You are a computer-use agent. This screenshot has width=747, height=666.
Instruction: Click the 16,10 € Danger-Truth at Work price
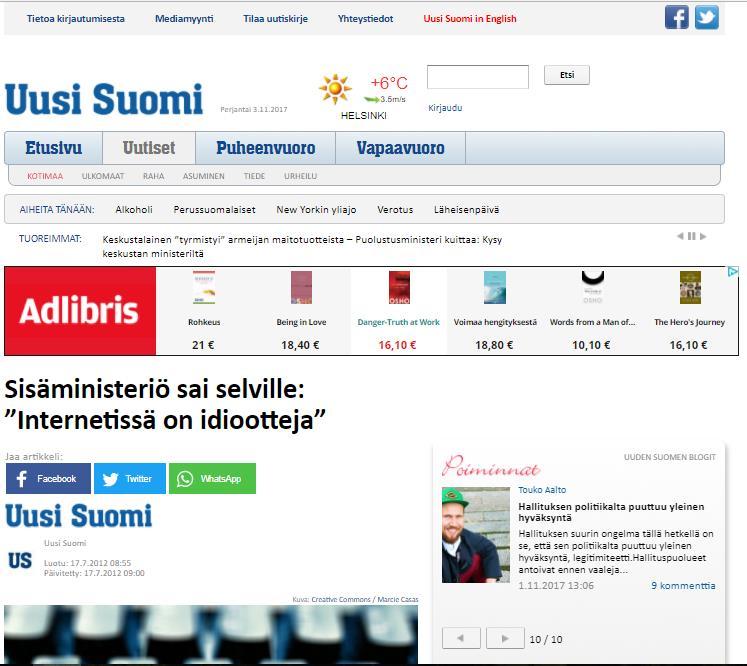pyautogui.click(x=397, y=345)
